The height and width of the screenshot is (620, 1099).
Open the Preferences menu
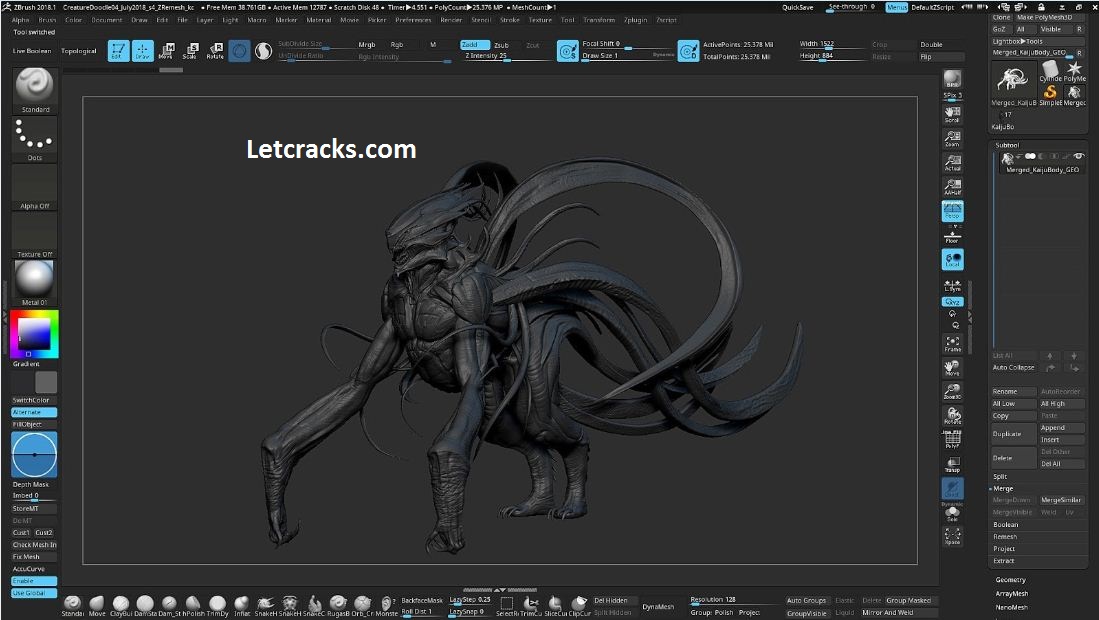point(413,20)
